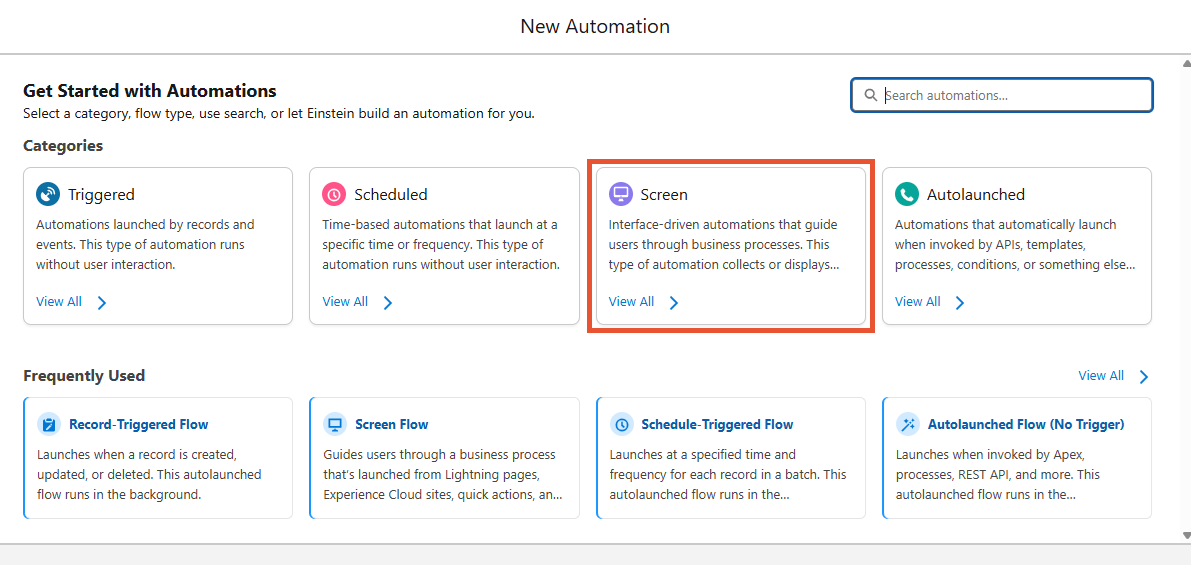Open View All link for Frequently Used
The height and width of the screenshot is (565, 1191).
coord(1101,376)
